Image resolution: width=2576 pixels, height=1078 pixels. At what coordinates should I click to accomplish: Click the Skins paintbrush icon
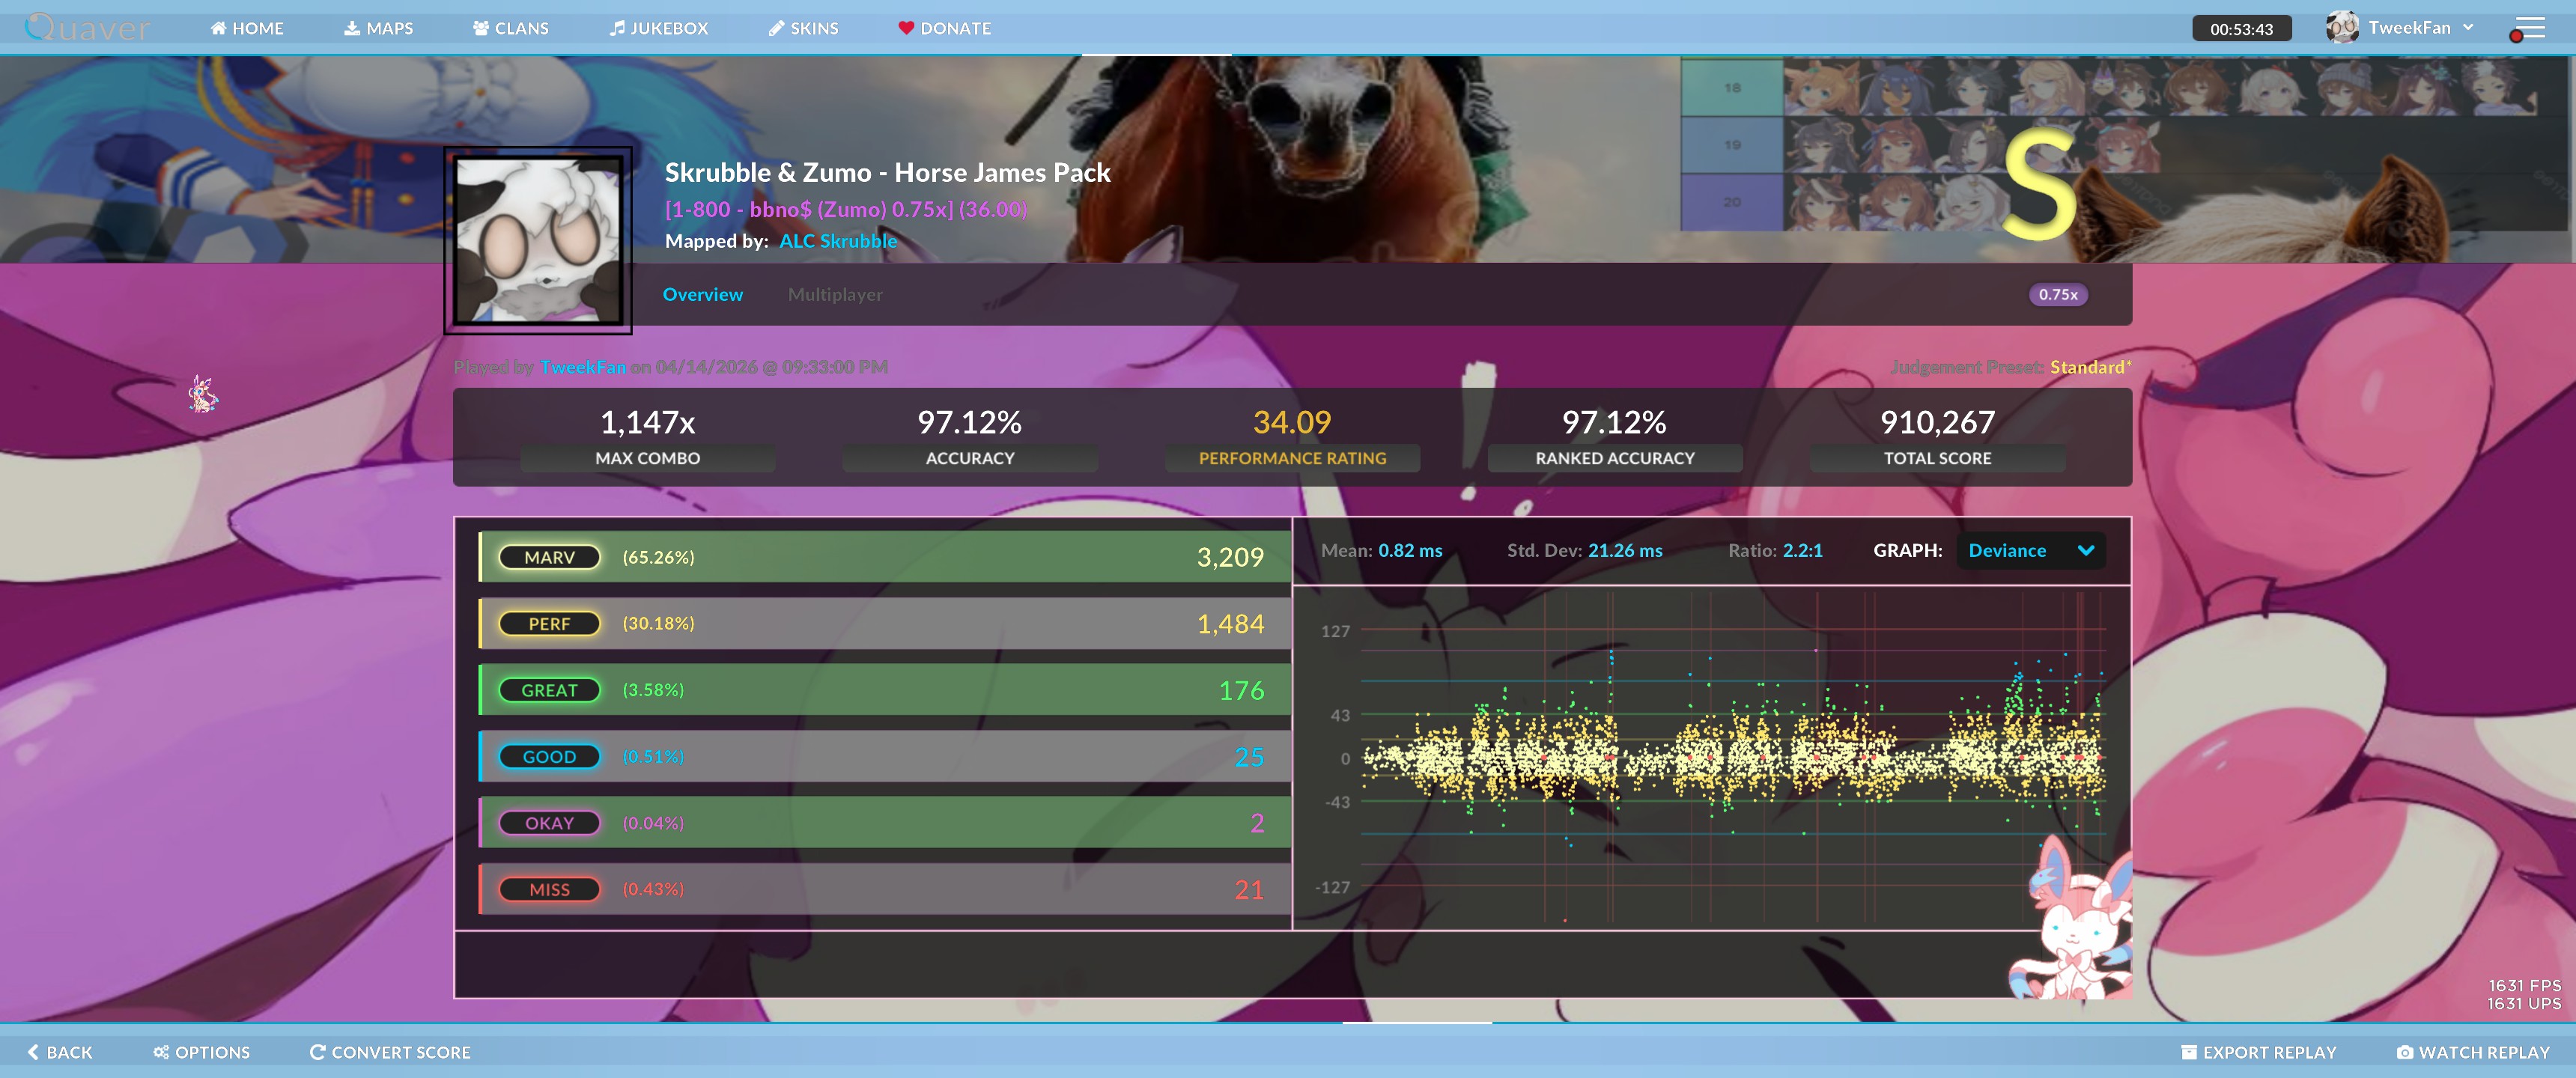(776, 28)
